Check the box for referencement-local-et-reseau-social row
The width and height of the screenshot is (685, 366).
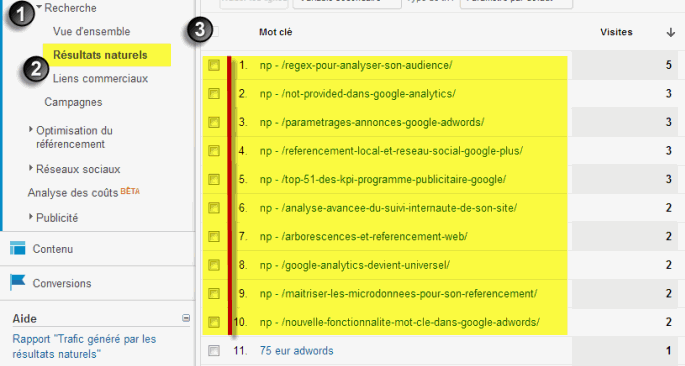click(214, 151)
